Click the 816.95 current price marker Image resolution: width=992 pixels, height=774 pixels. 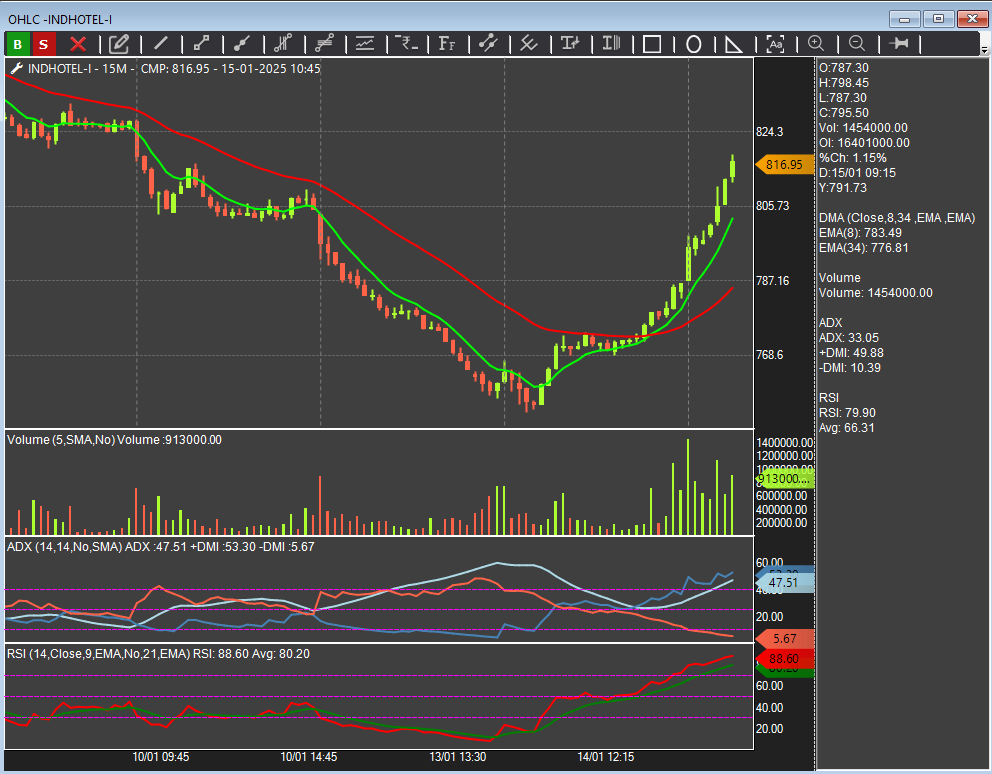pos(784,165)
